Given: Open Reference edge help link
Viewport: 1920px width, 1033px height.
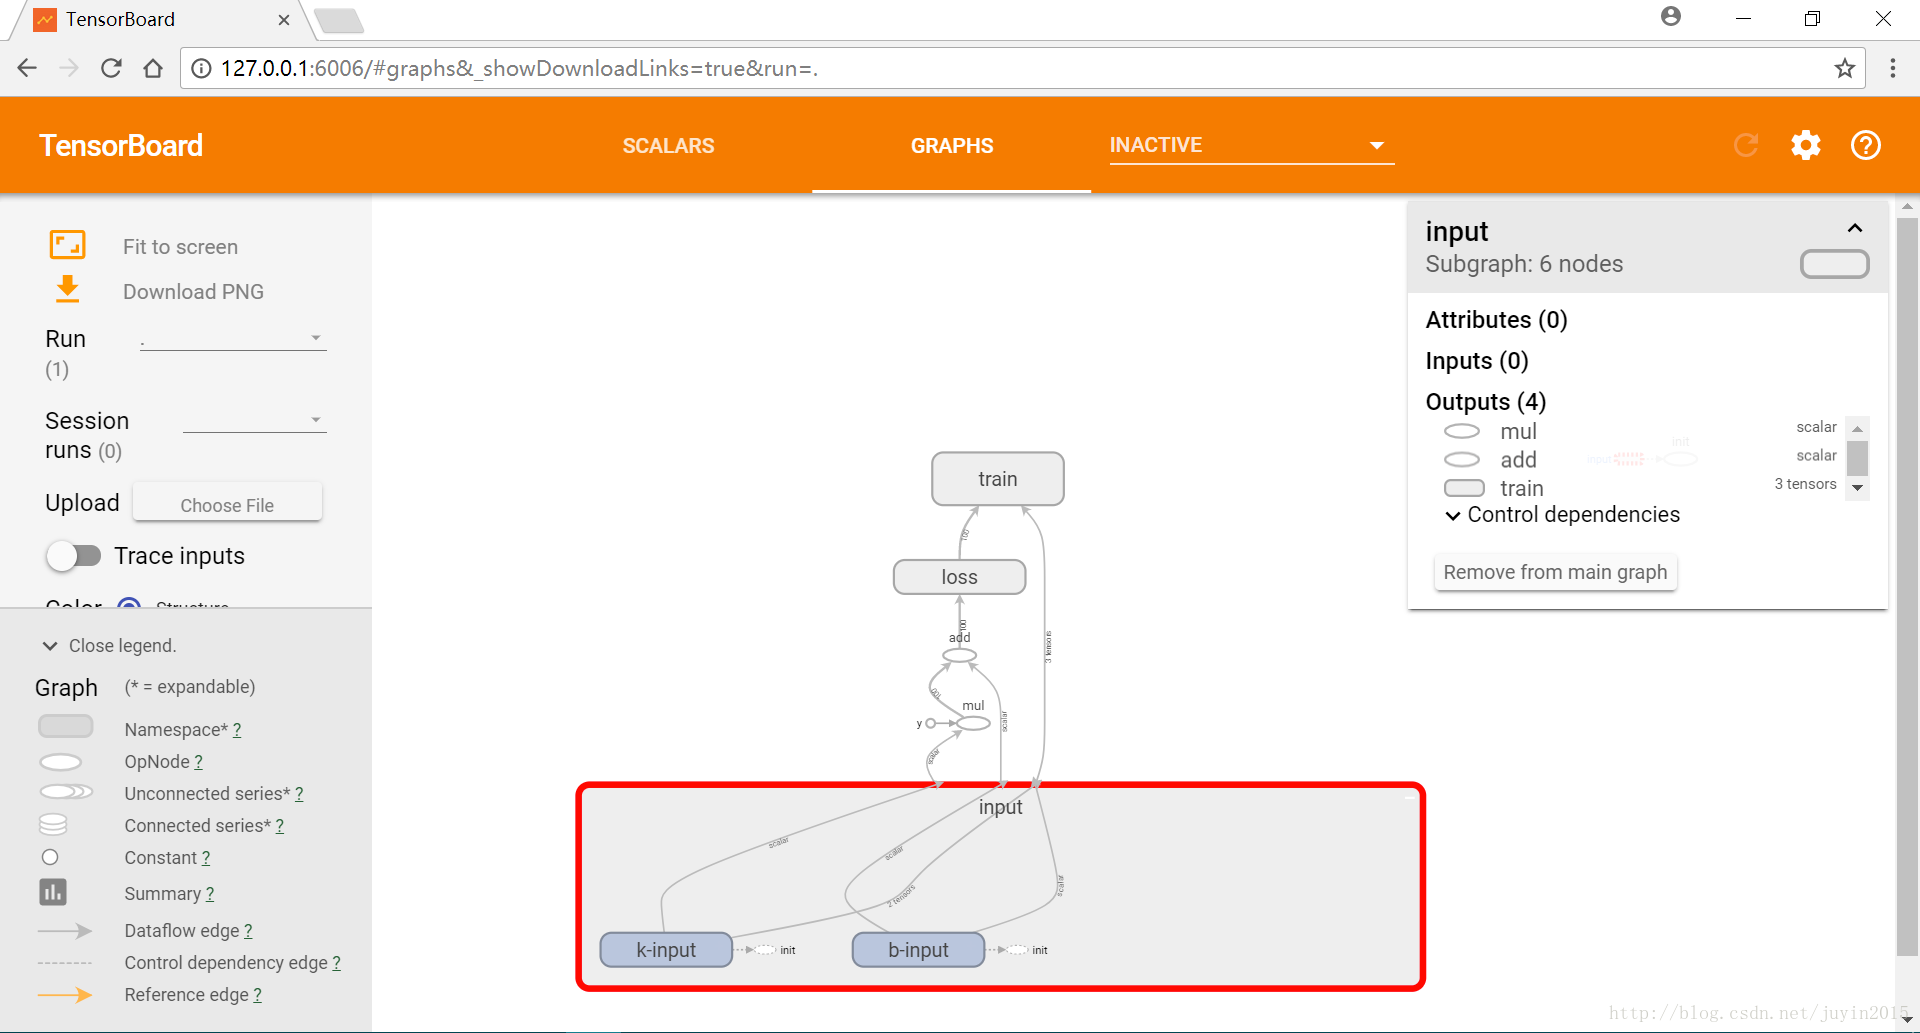Looking at the screenshot, I should click(257, 995).
